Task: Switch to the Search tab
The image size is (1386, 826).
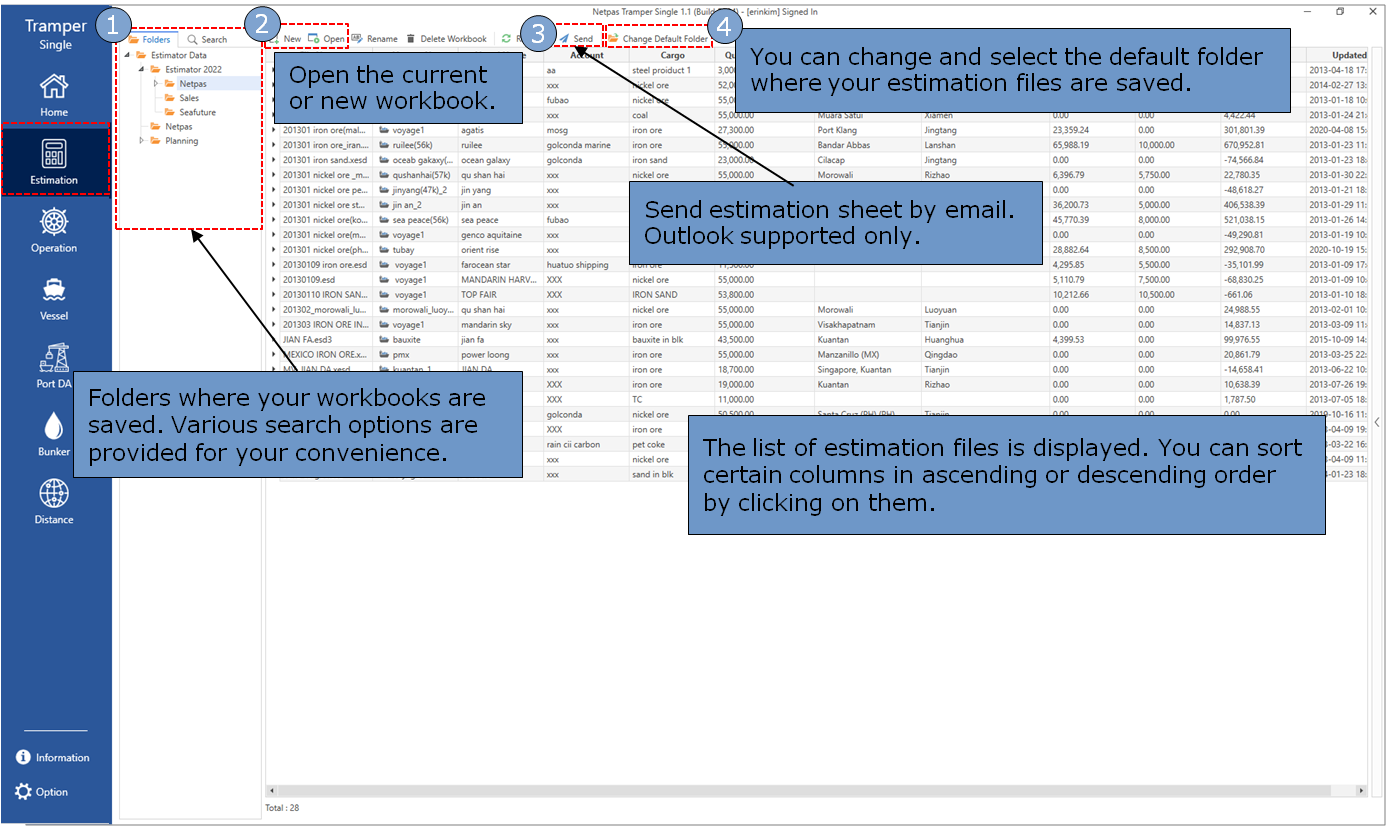Action: tap(207, 40)
